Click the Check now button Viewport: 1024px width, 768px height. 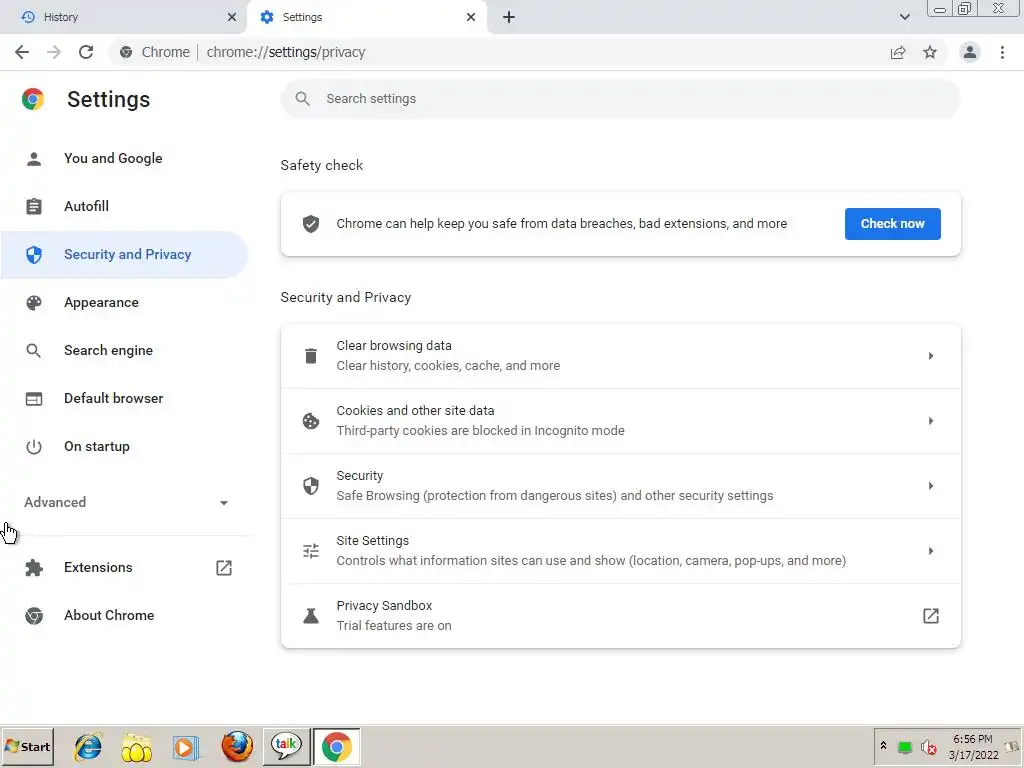892,224
